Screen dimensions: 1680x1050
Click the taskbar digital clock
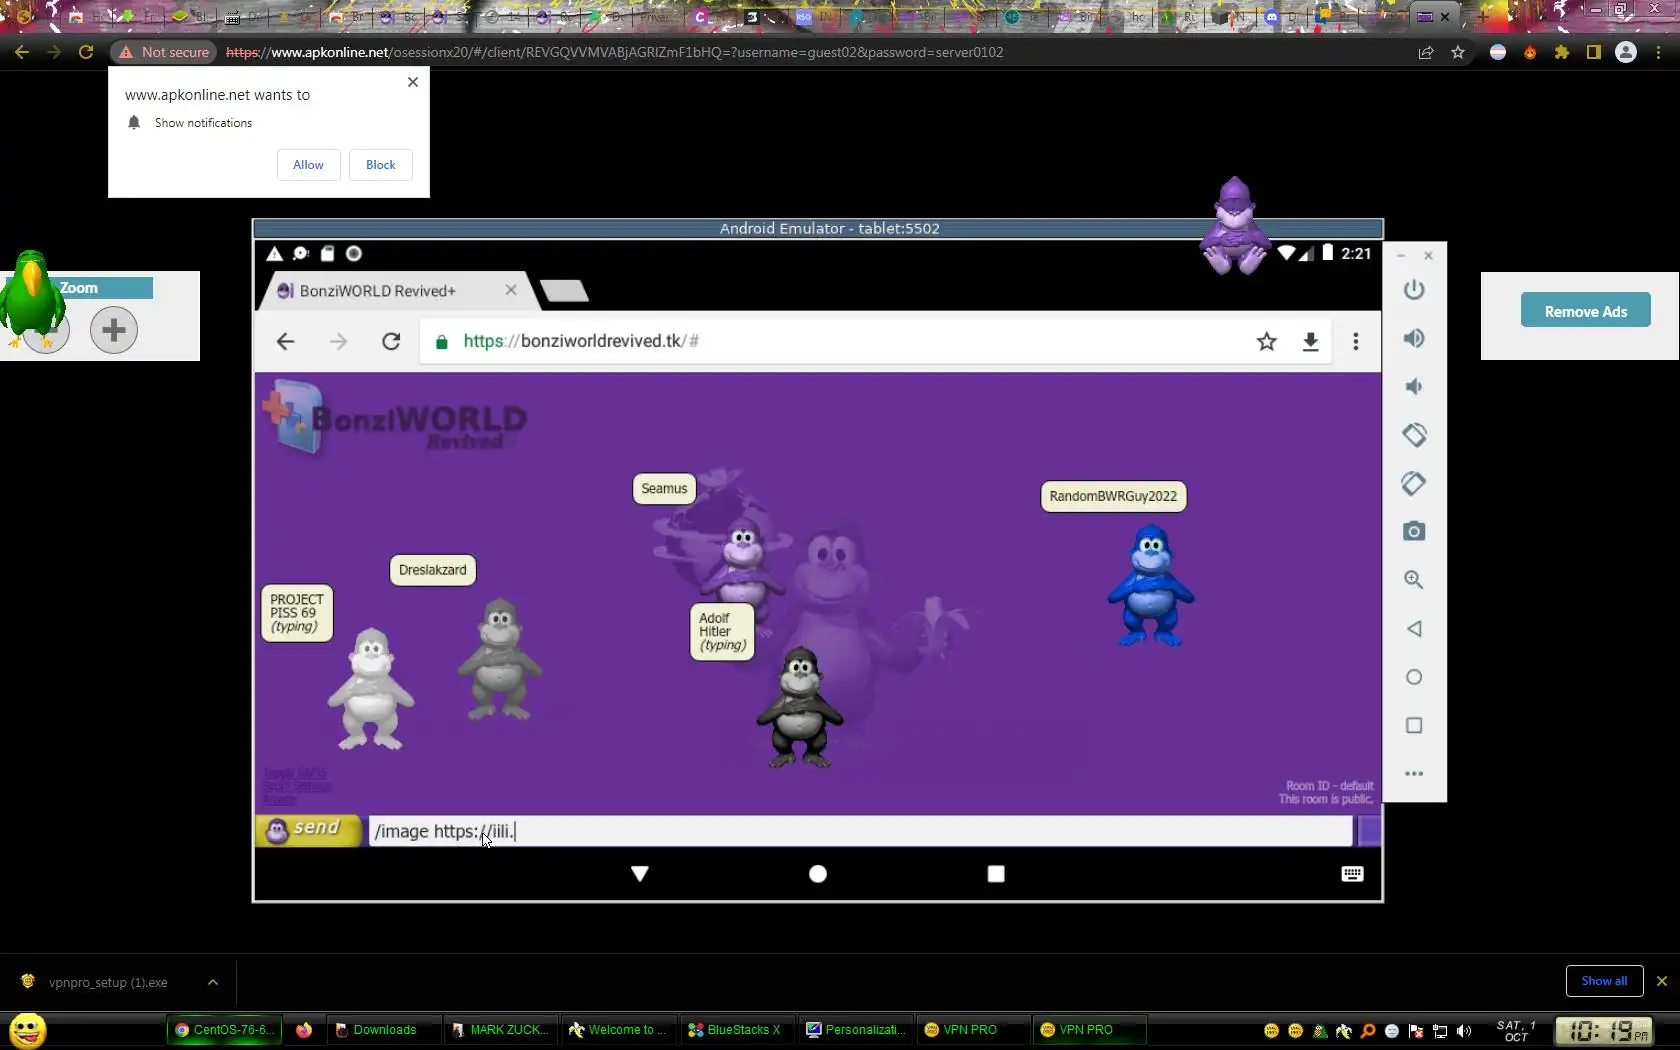click(1604, 1030)
